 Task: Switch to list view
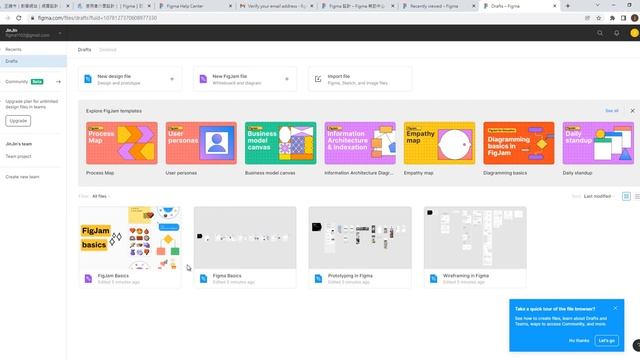pyautogui.click(x=637, y=196)
